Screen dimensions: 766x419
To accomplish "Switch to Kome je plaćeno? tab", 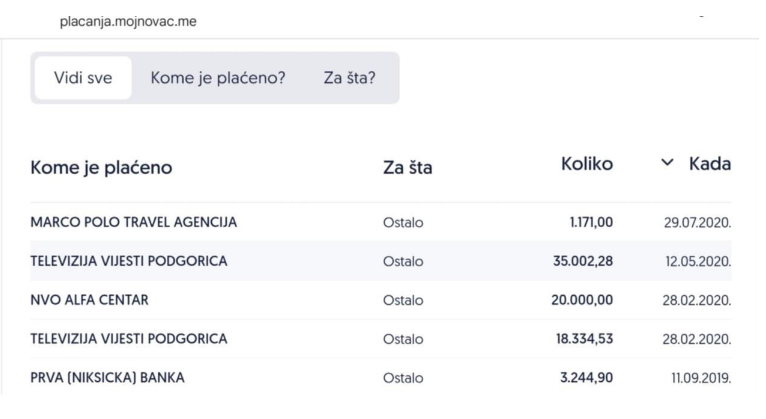I will (x=218, y=78).
